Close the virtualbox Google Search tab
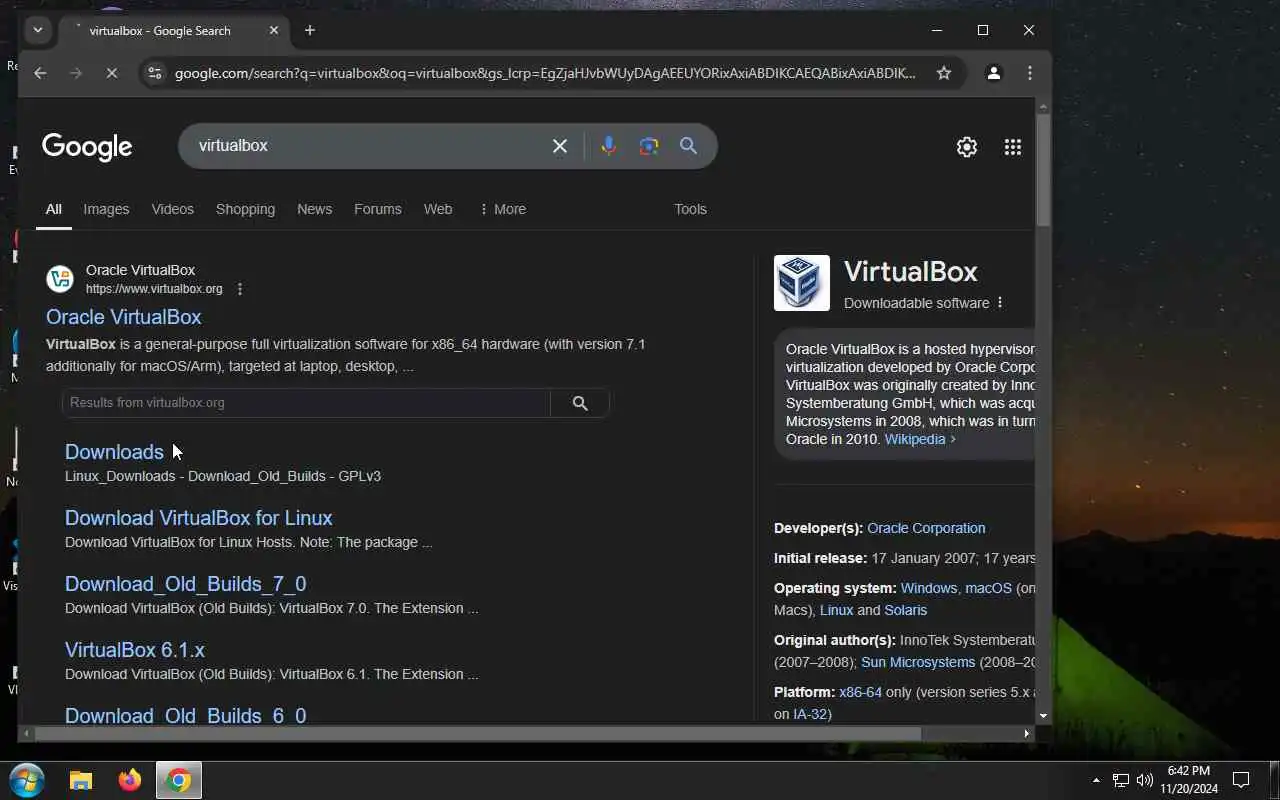Screen dimensions: 1280x800 (274, 31)
